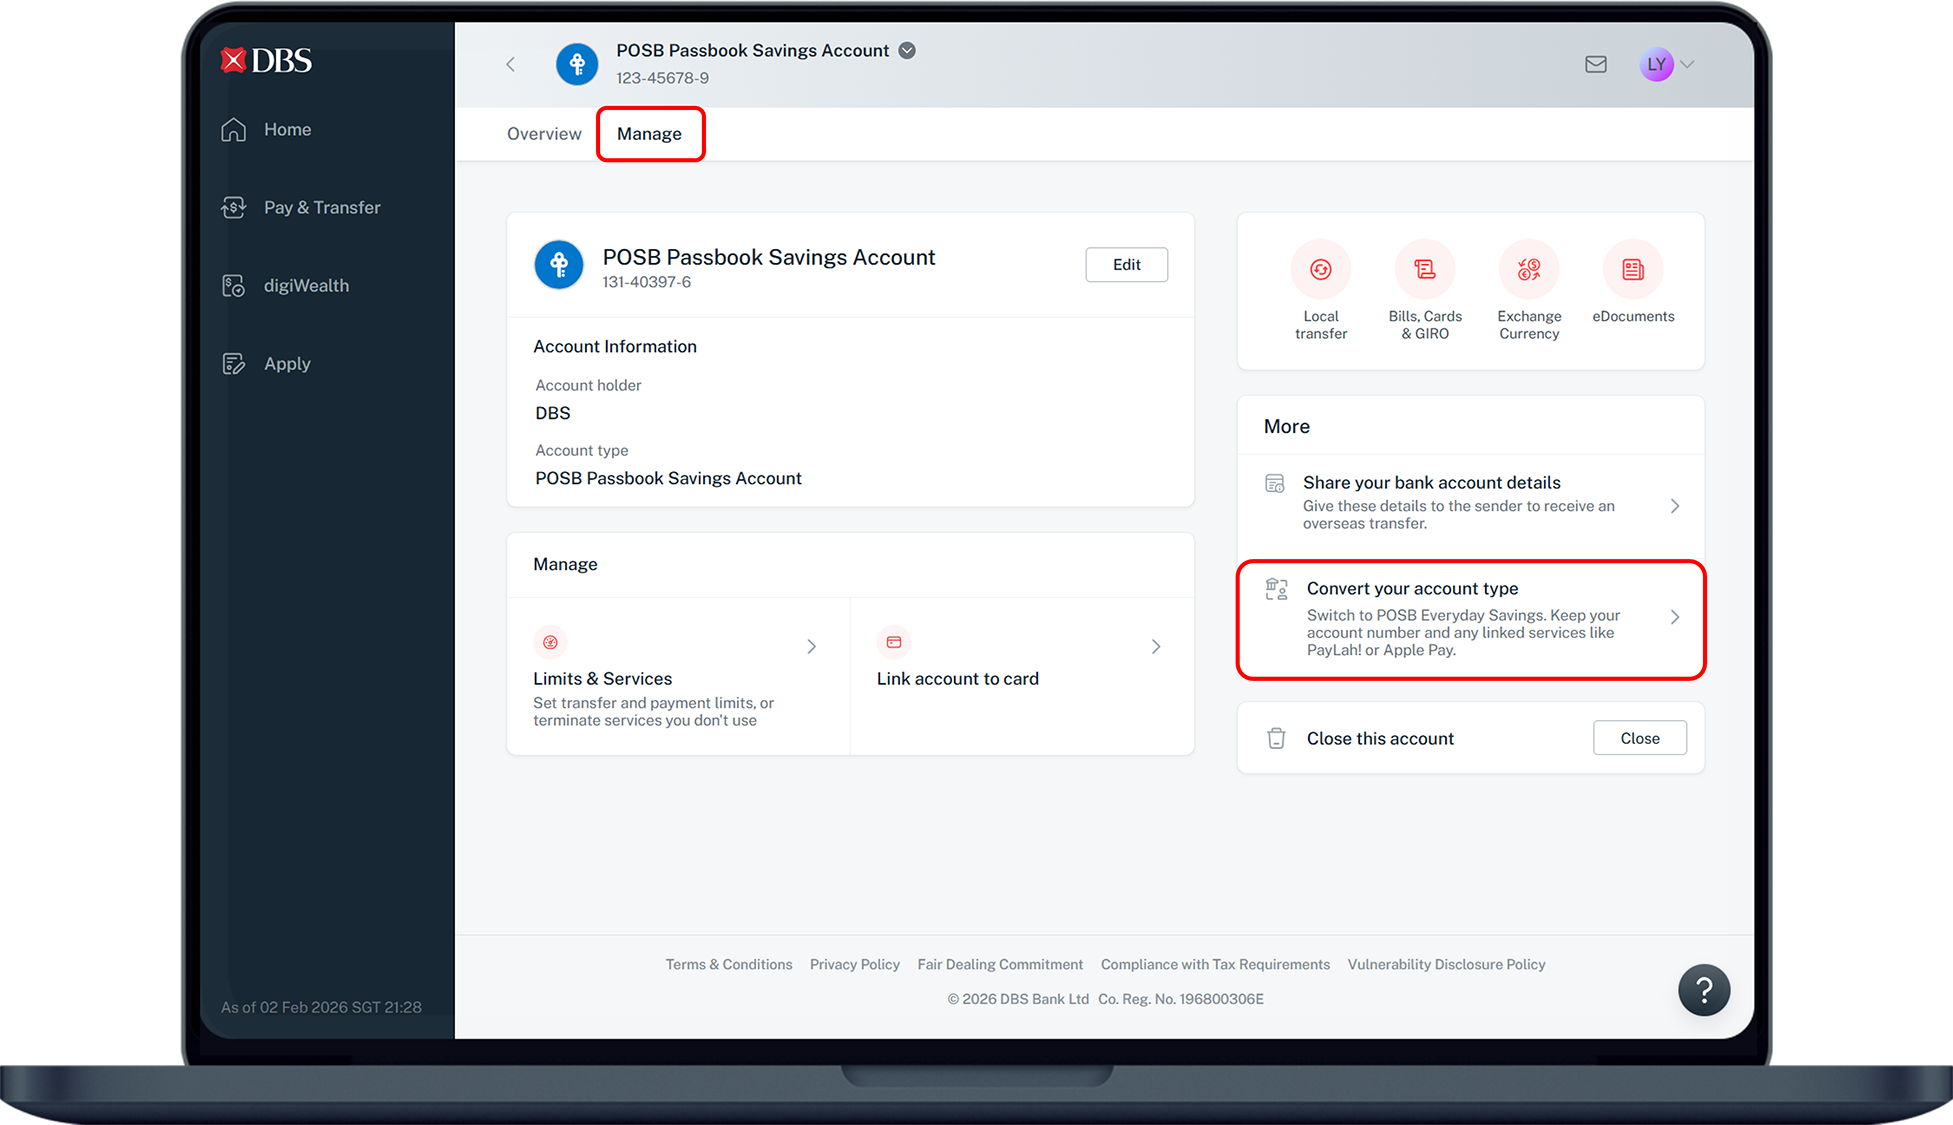Click the Exchange Currency icon

coord(1528,270)
